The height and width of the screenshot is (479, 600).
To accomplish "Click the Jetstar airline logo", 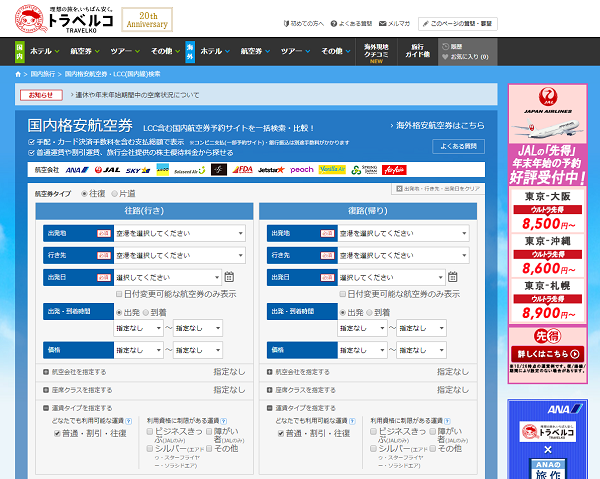I will pyautogui.click(x=271, y=170).
